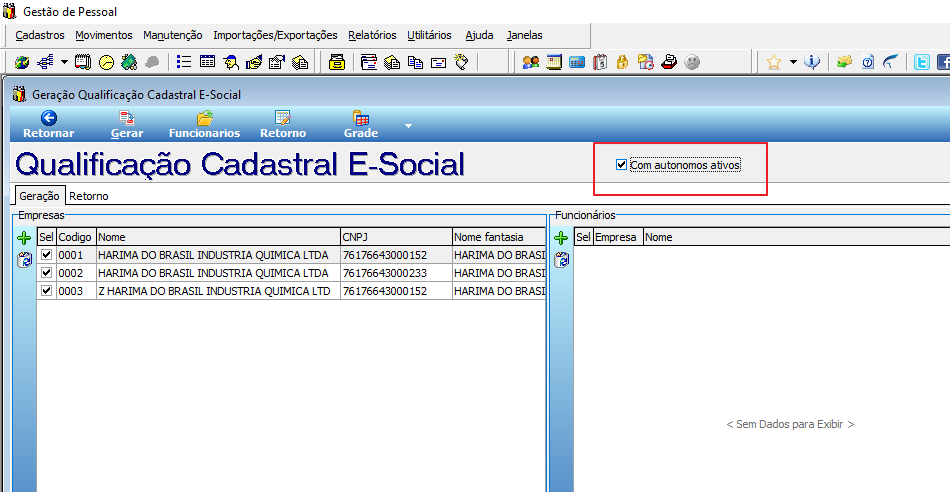
Task: Open the Movimentos menu
Action: (104, 35)
